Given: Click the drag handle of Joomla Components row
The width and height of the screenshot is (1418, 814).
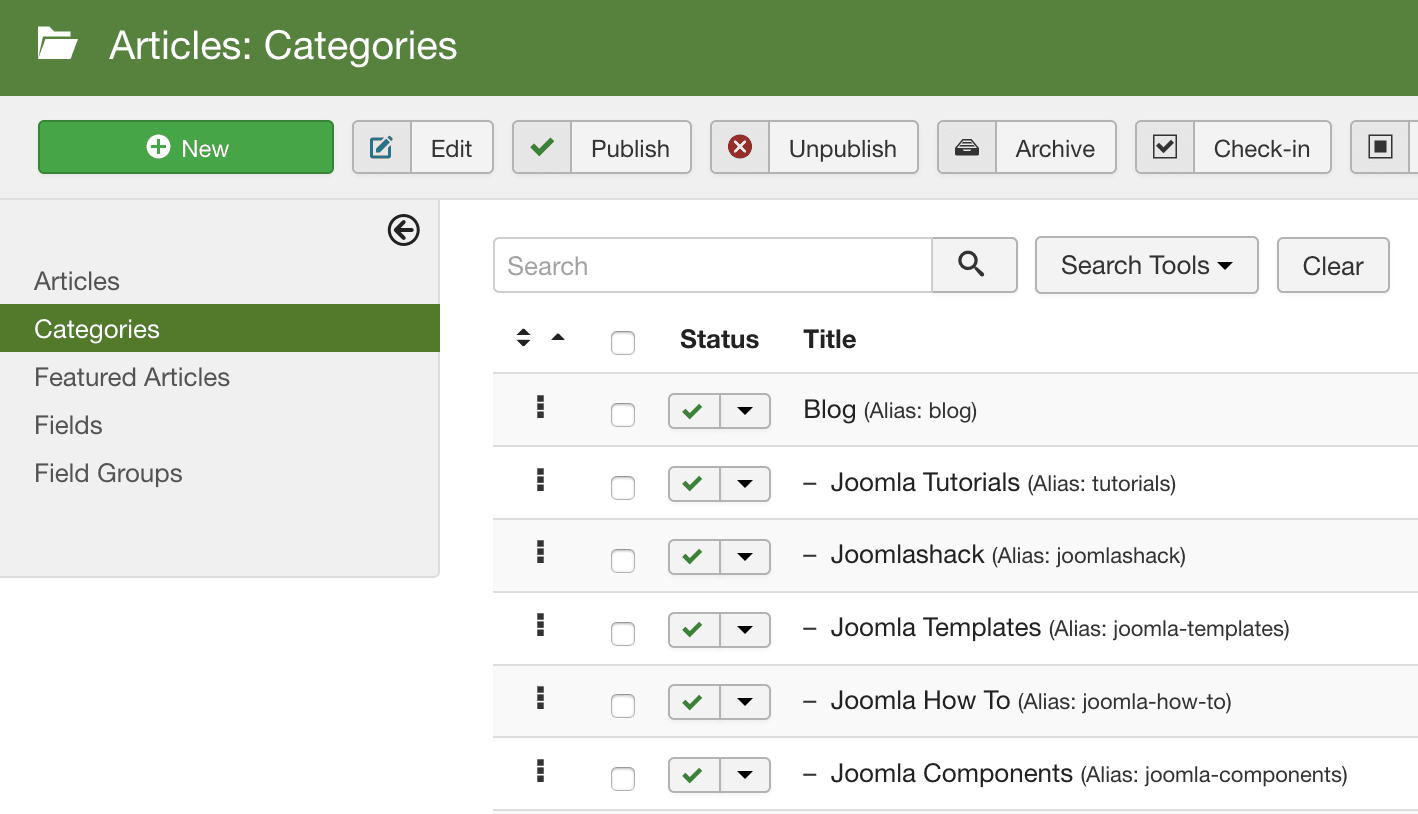Looking at the screenshot, I should click(540, 771).
